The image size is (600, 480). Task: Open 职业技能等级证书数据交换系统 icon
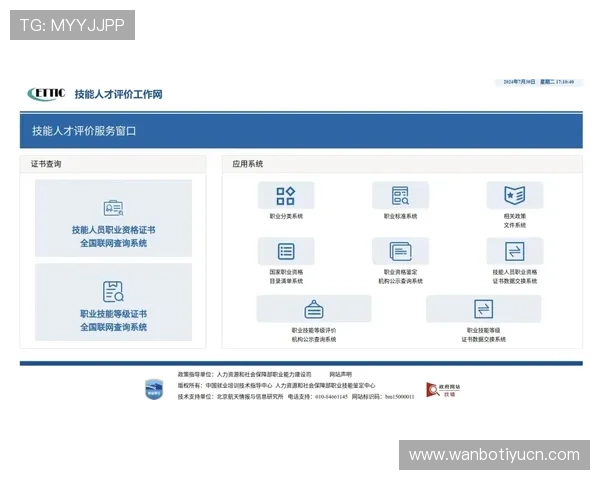[x=483, y=309]
